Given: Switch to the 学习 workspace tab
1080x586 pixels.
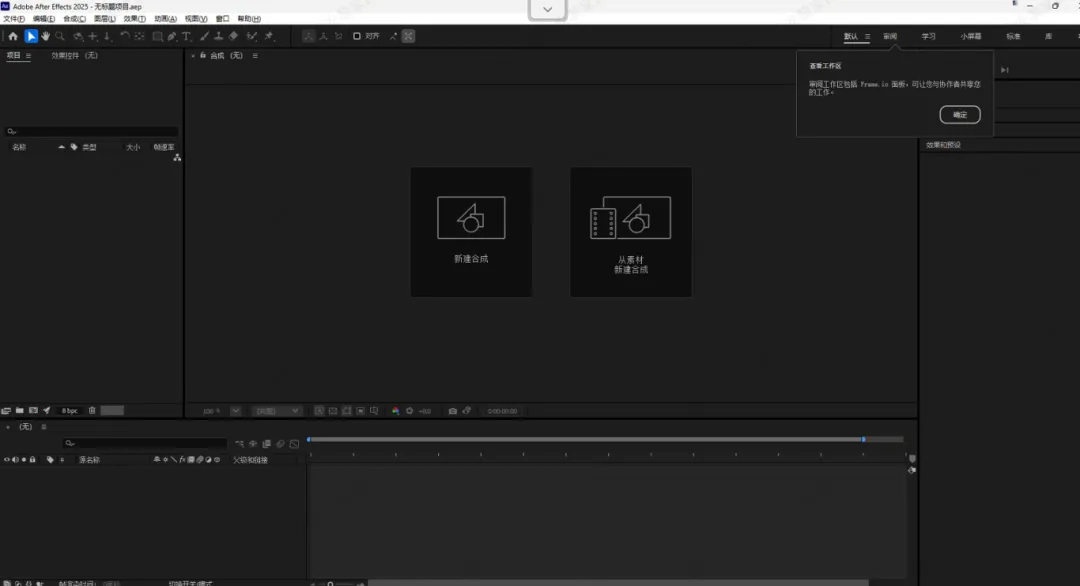Looking at the screenshot, I should pos(928,35).
